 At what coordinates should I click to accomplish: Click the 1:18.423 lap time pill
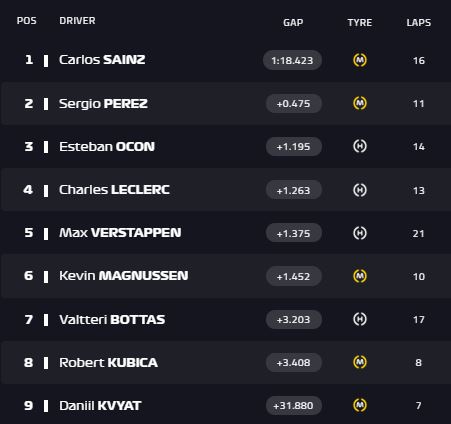pyautogui.click(x=292, y=60)
